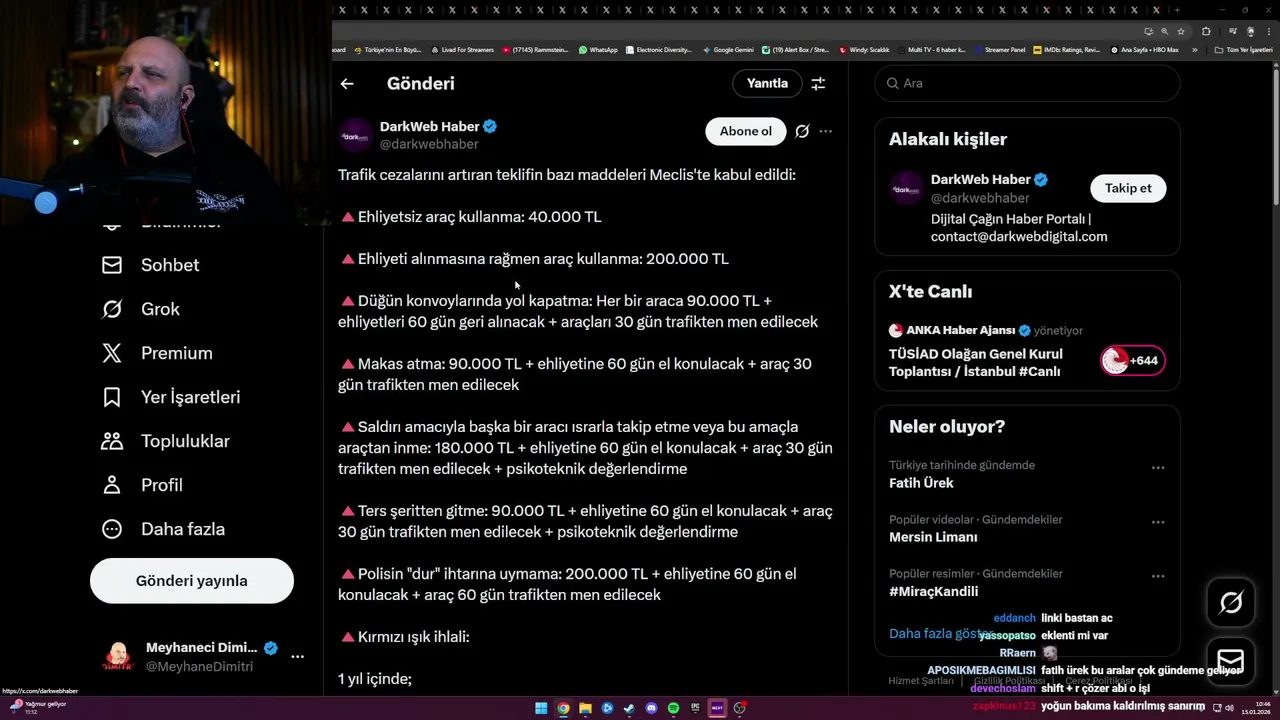Expand the Daha fazla sidebar menu

click(163, 529)
